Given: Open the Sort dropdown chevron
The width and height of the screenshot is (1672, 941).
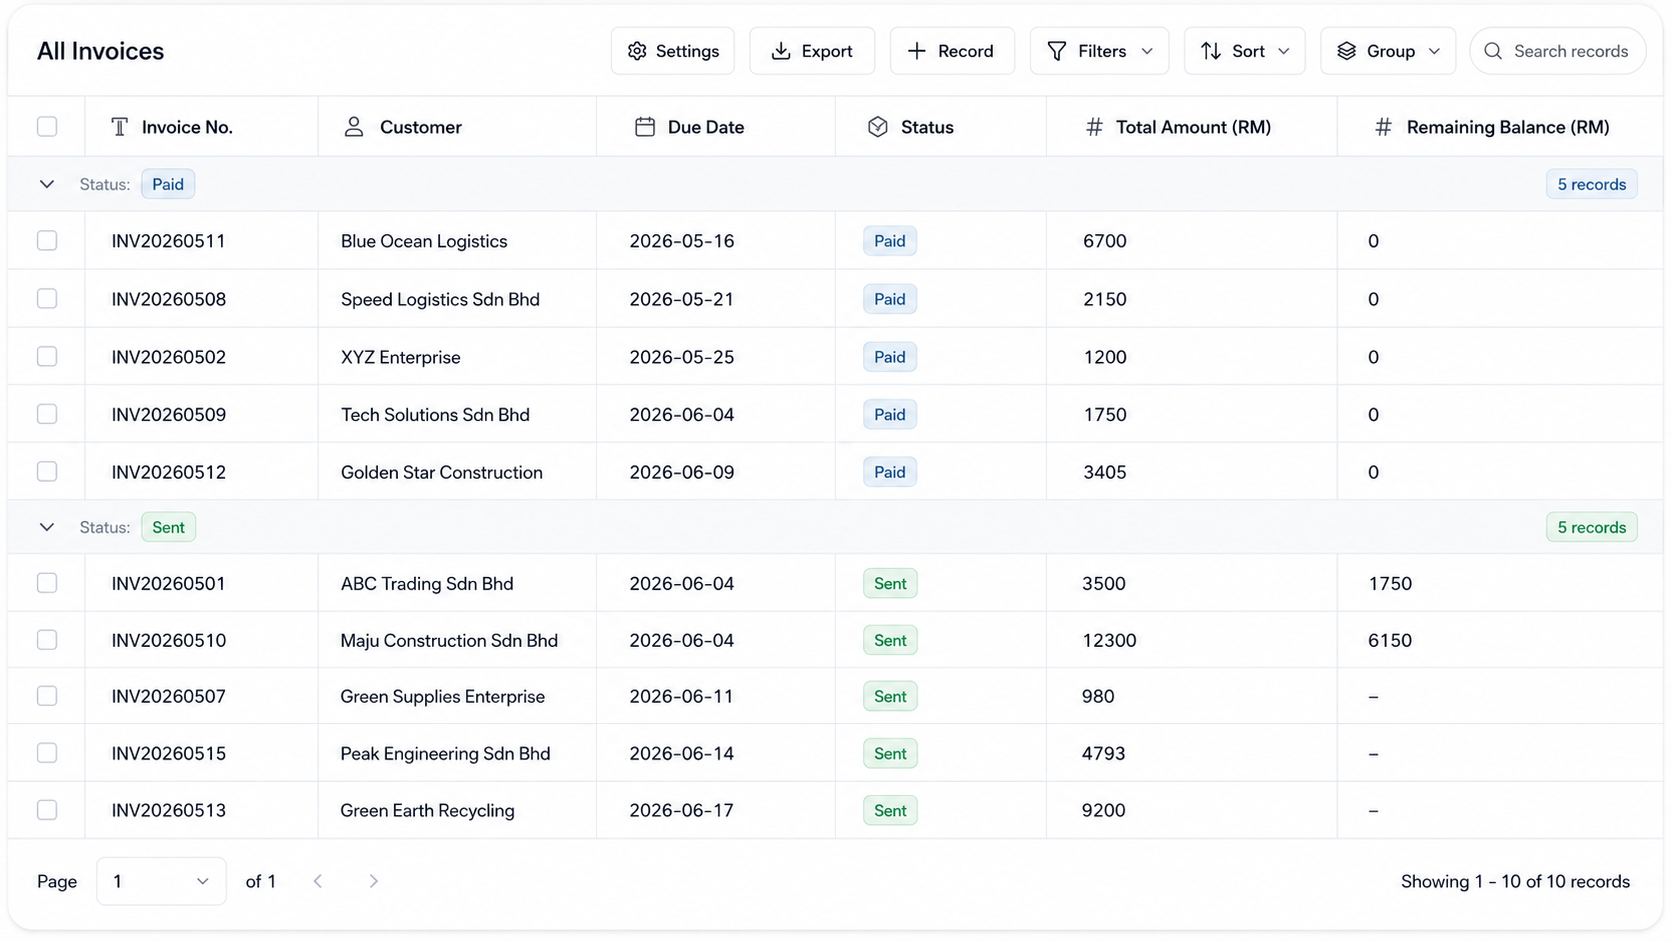Looking at the screenshot, I should (x=1284, y=51).
